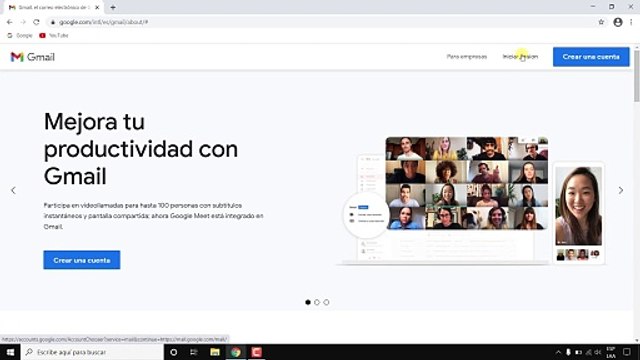Click the Chrome taskbar icon
Viewport: 640px width, 360px height.
pos(236,352)
